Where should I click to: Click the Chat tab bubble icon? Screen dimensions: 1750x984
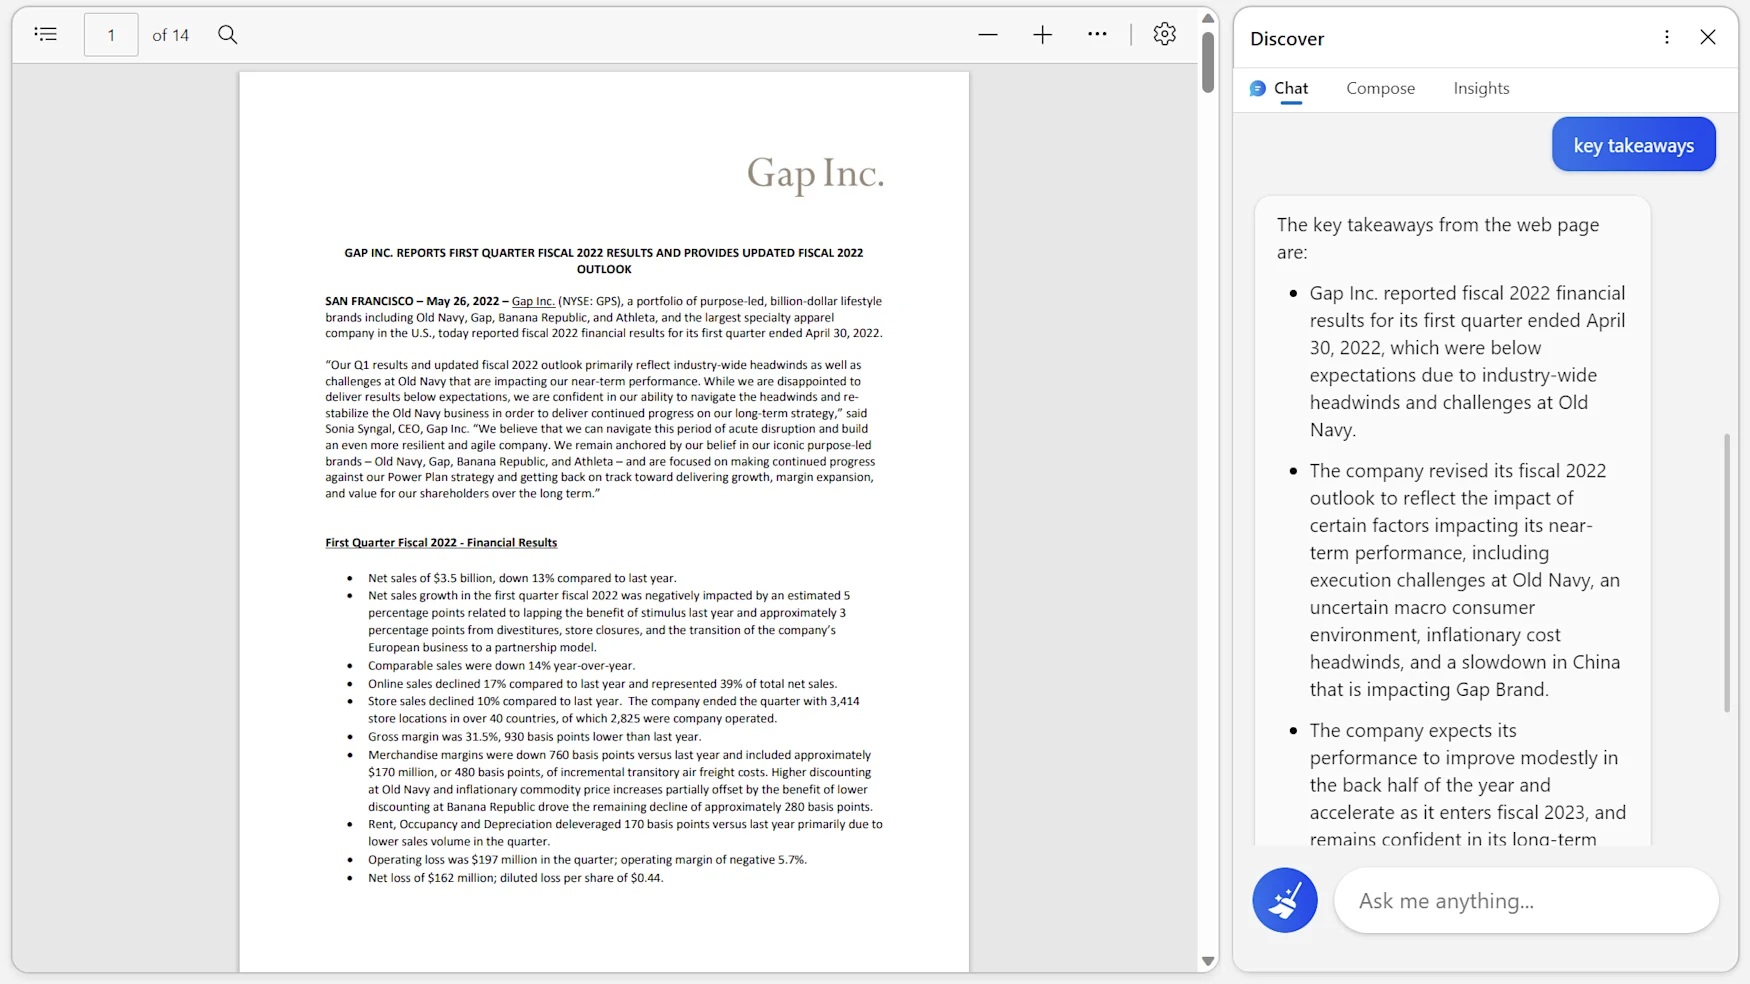pyautogui.click(x=1258, y=89)
